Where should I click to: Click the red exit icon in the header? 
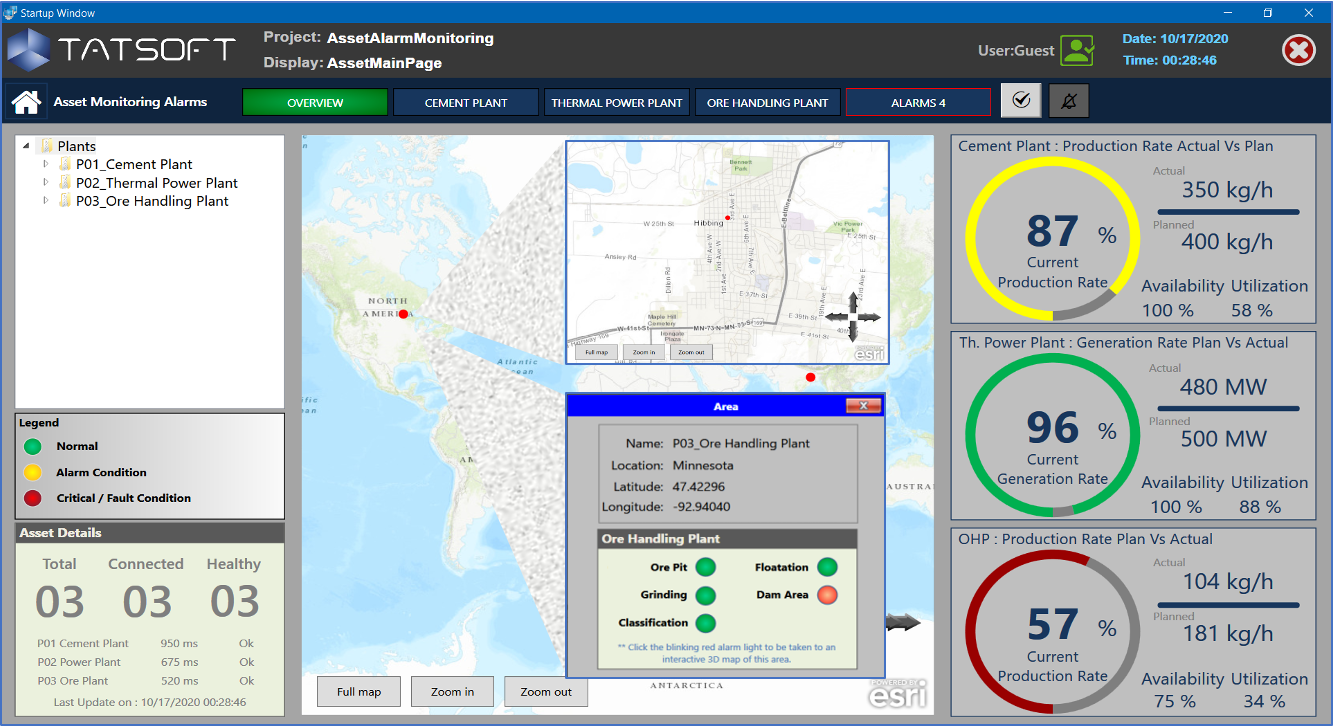[x=1298, y=49]
